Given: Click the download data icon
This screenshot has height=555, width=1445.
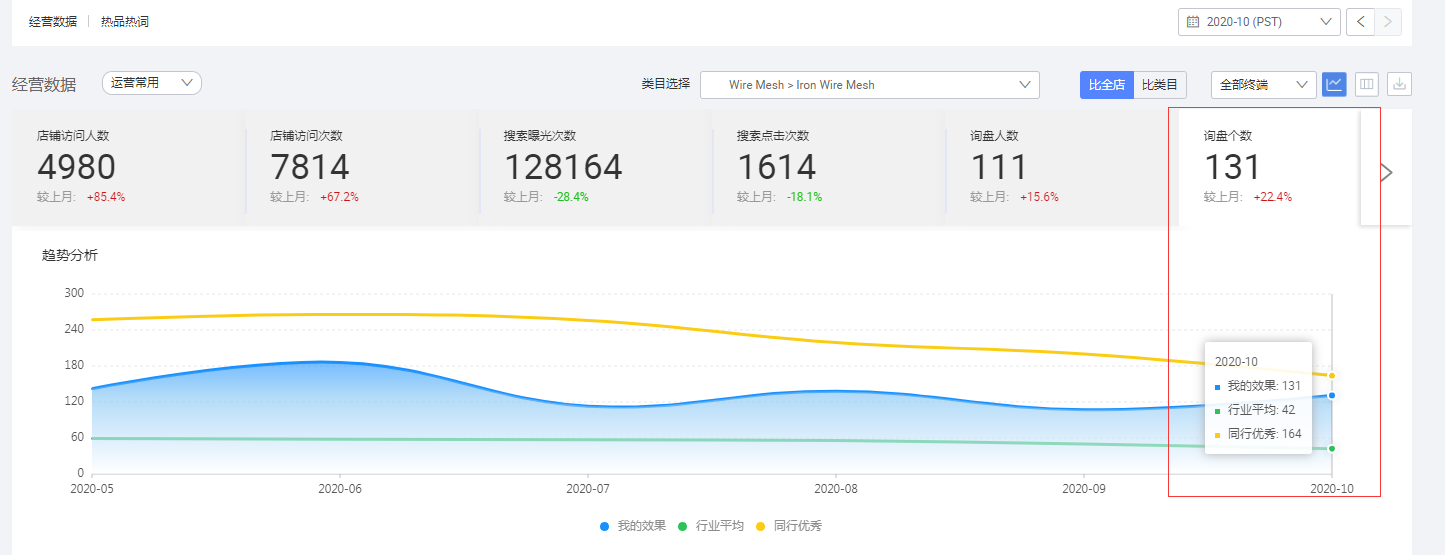Looking at the screenshot, I should point(1400,85).
